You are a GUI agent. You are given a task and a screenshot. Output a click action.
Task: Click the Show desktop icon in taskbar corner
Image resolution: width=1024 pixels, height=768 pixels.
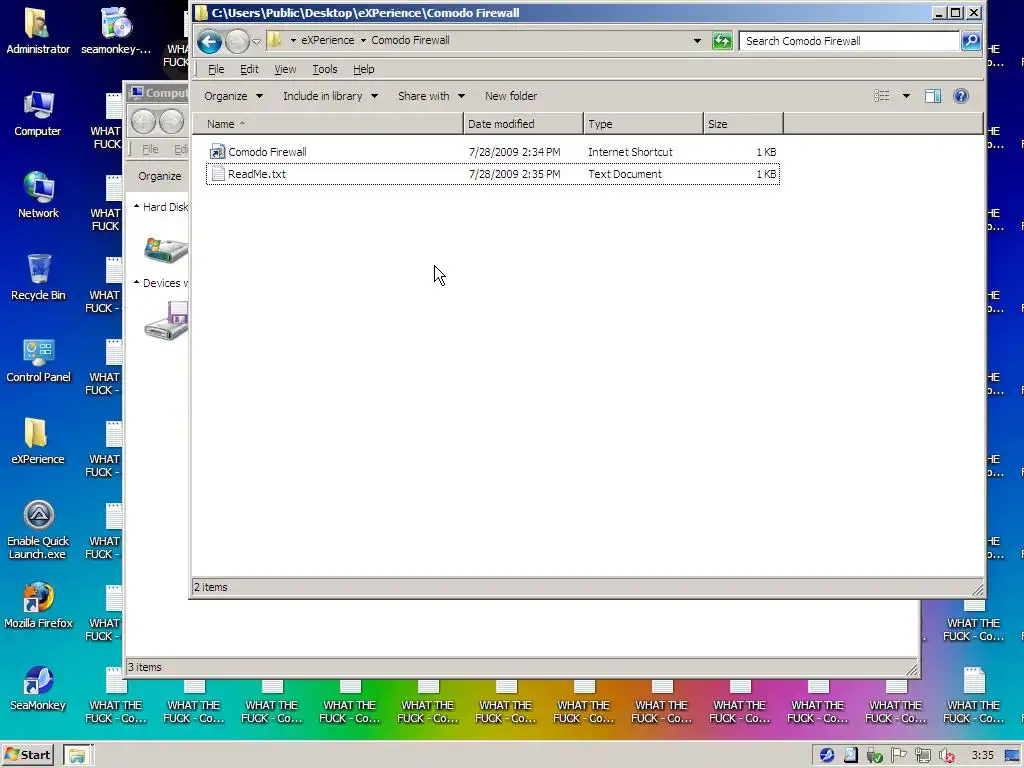(1012, 756)
